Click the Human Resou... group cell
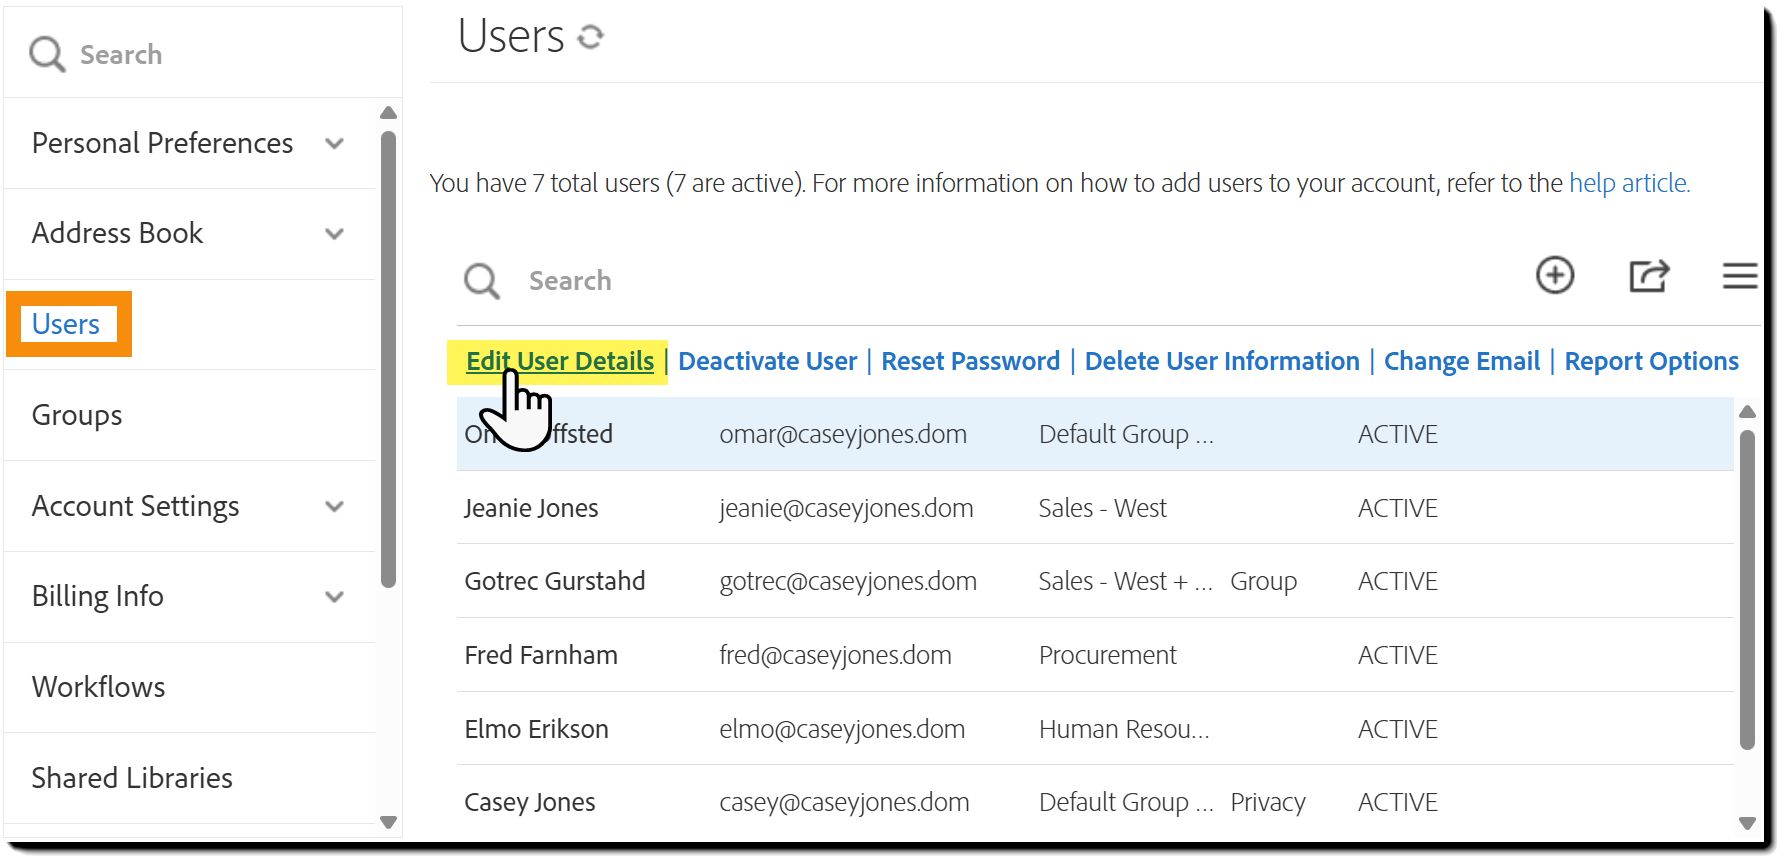 coord(1124,729)
